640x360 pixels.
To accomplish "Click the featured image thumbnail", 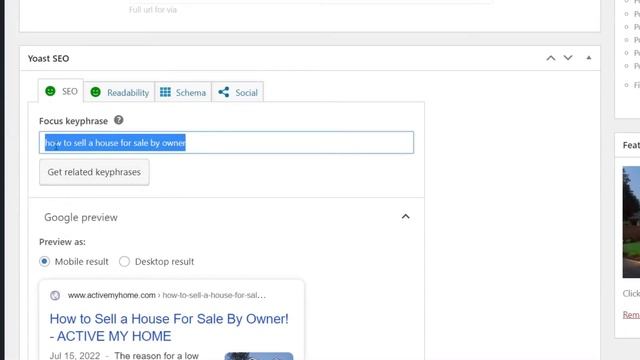I will coord(631,222).
